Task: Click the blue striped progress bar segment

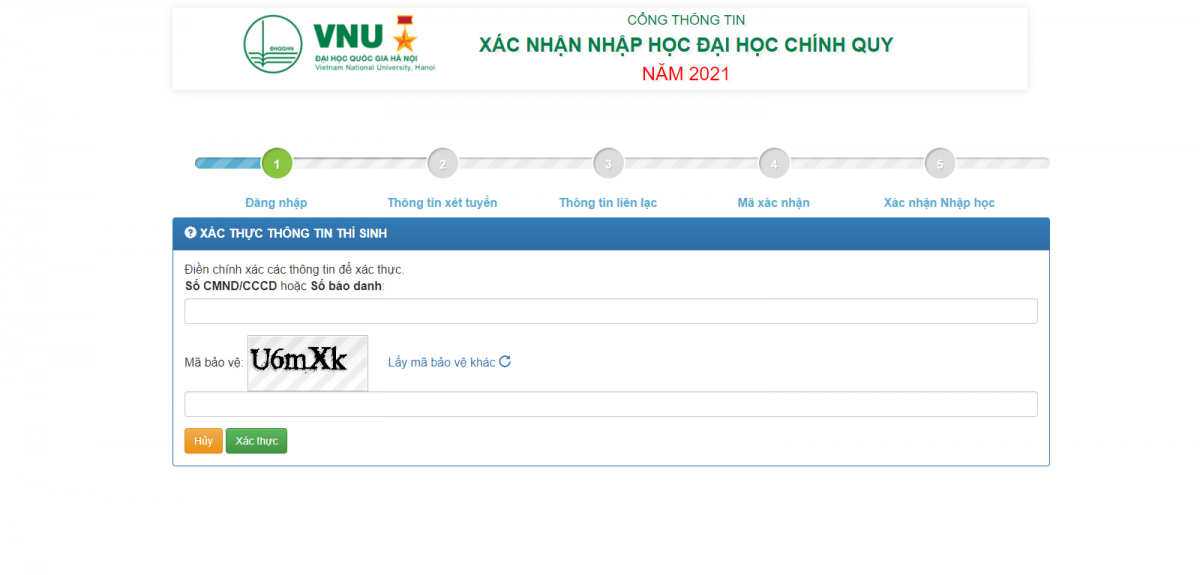Action: [x=228, y=163]
